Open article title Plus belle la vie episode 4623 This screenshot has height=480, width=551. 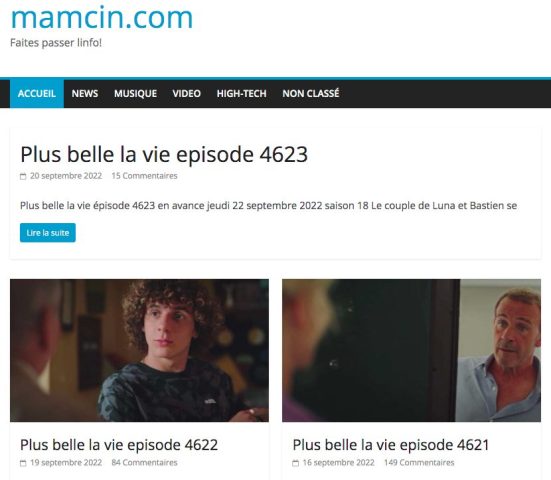coord(164,154)
